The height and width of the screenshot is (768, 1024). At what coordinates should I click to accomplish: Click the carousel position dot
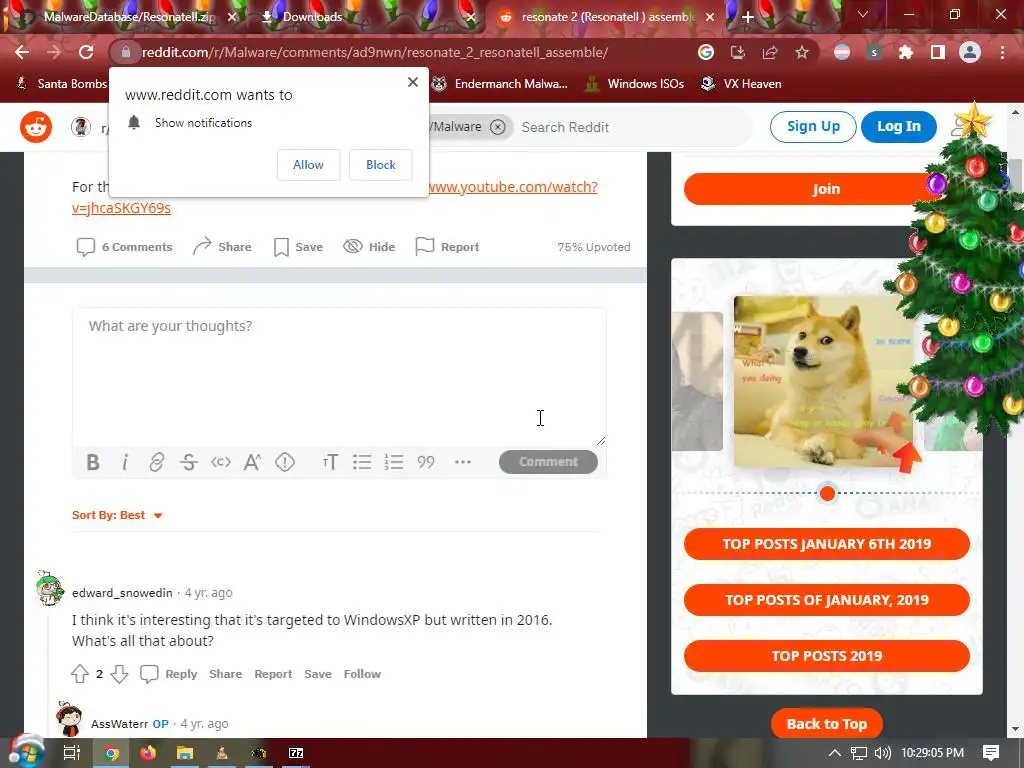coord(827,493)
